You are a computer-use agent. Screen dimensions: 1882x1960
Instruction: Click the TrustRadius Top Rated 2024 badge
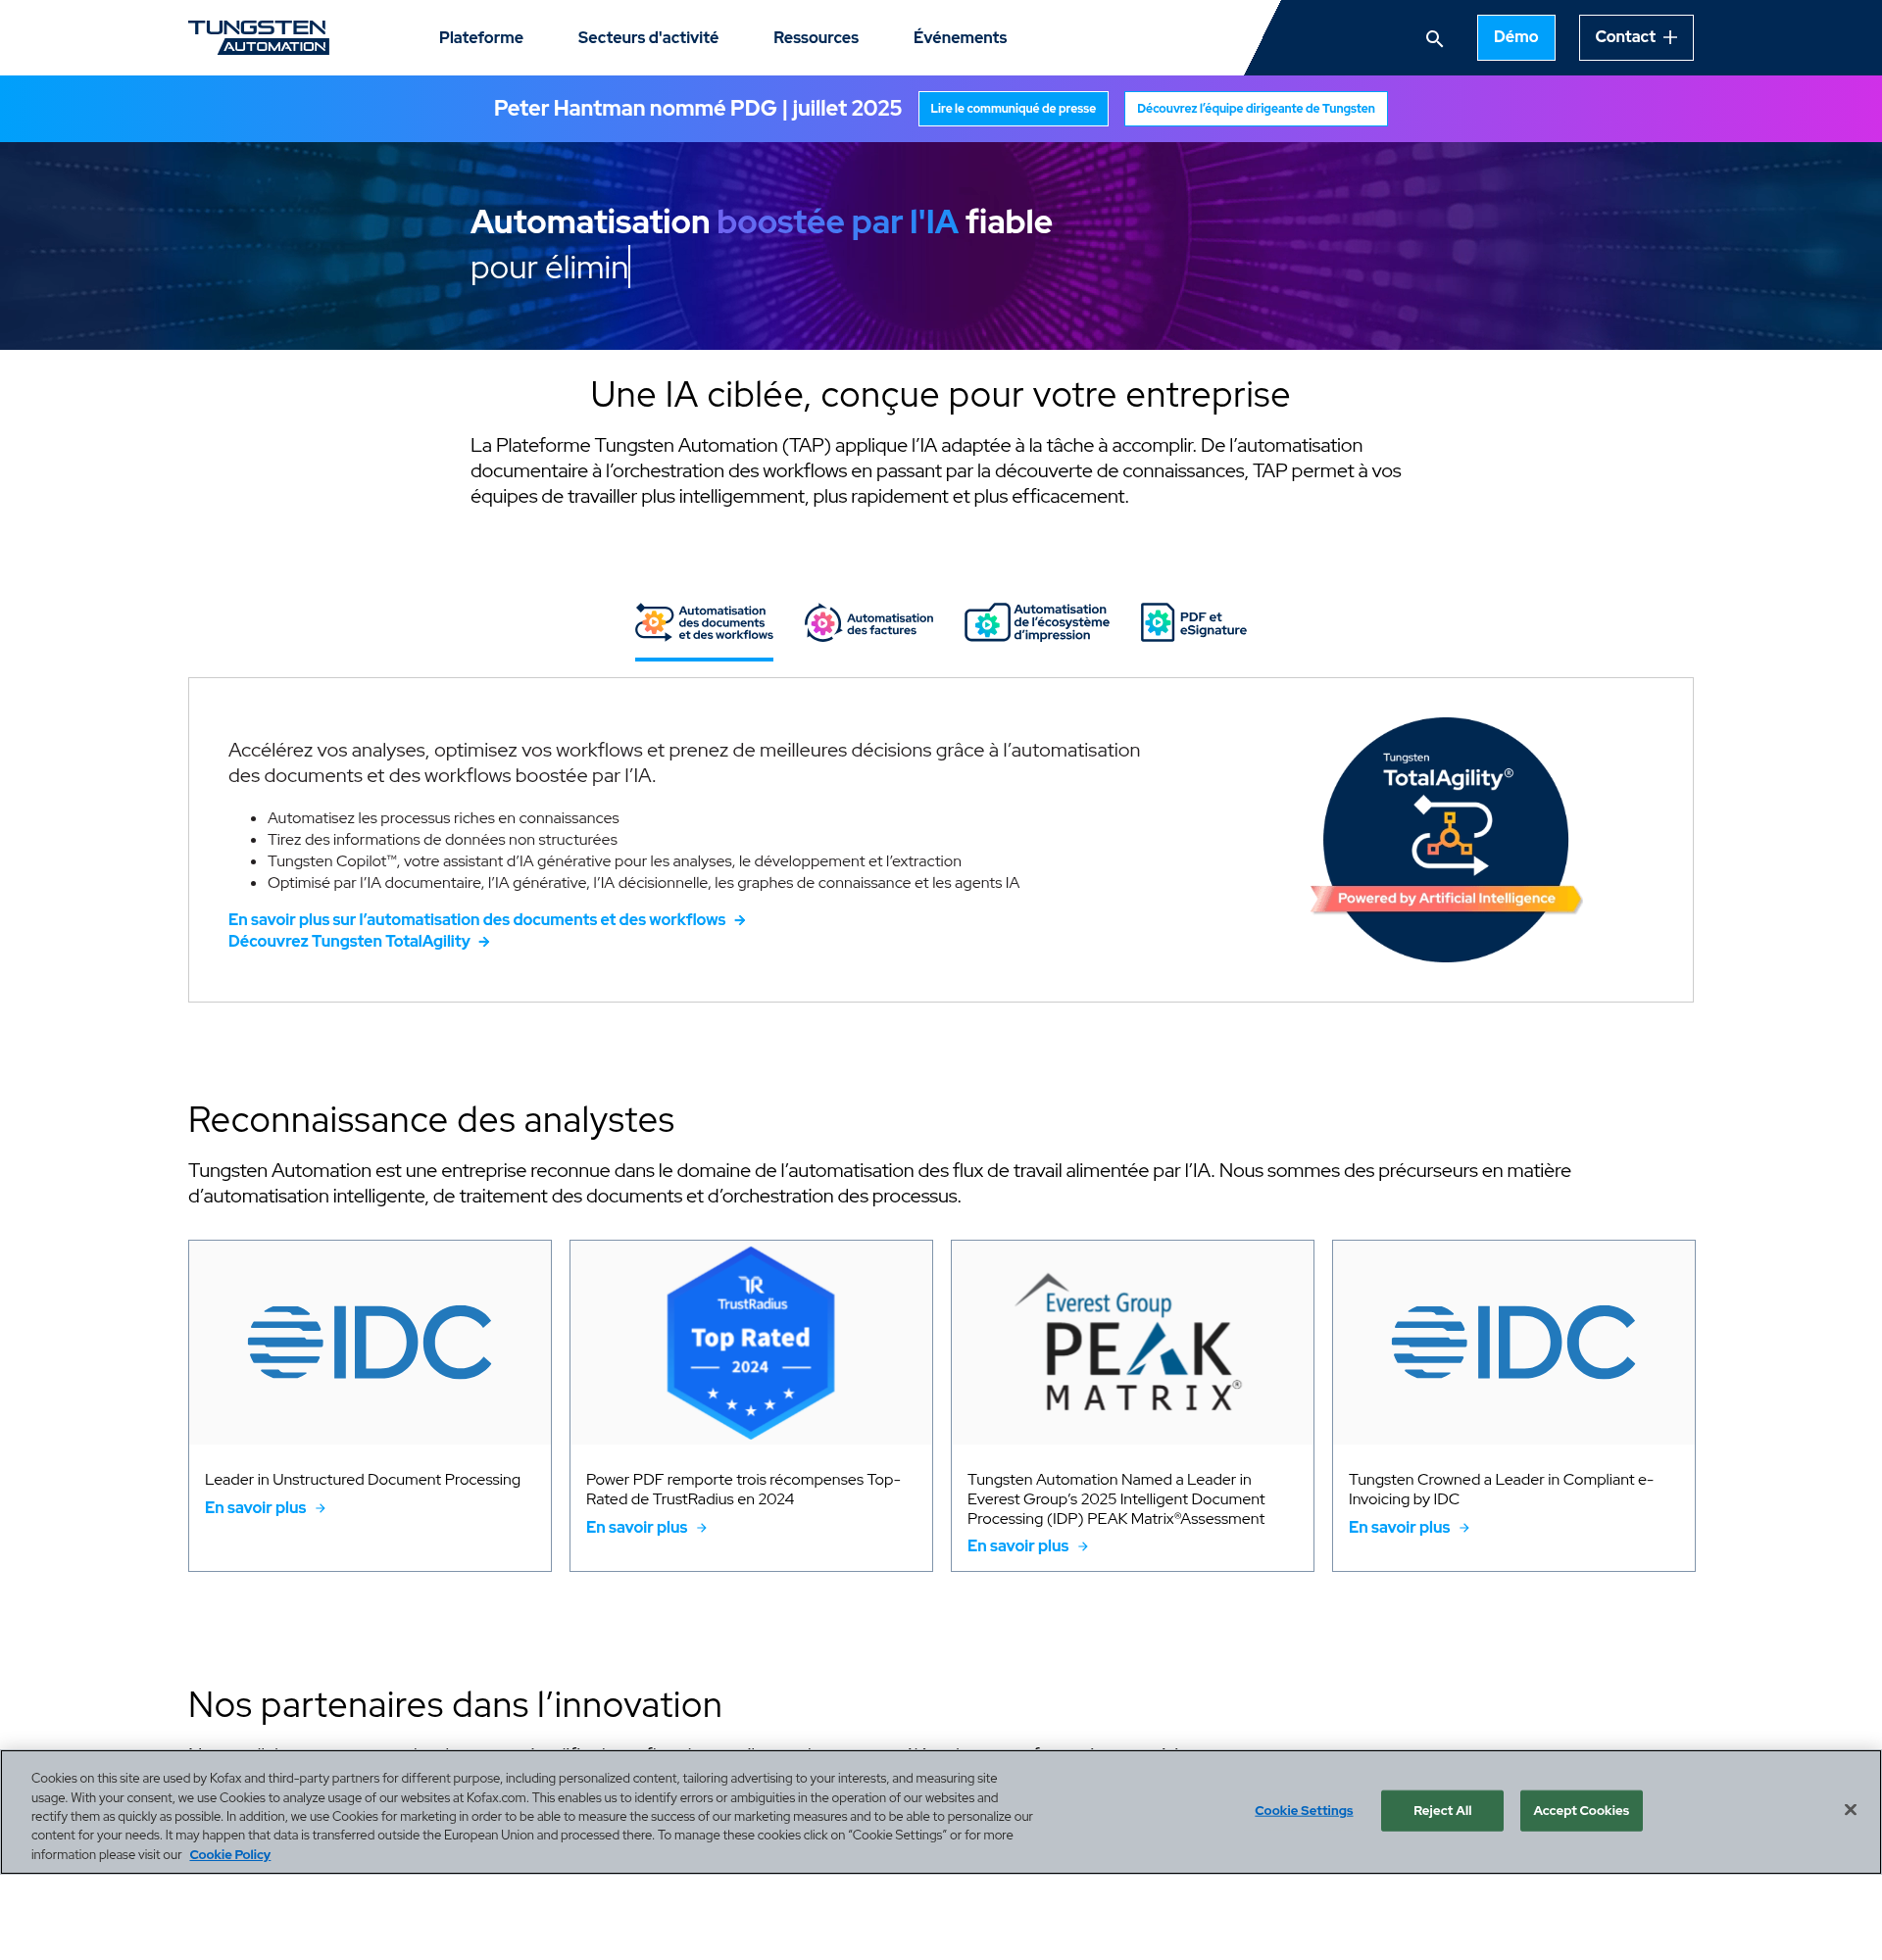click(x=750, y=1342)
